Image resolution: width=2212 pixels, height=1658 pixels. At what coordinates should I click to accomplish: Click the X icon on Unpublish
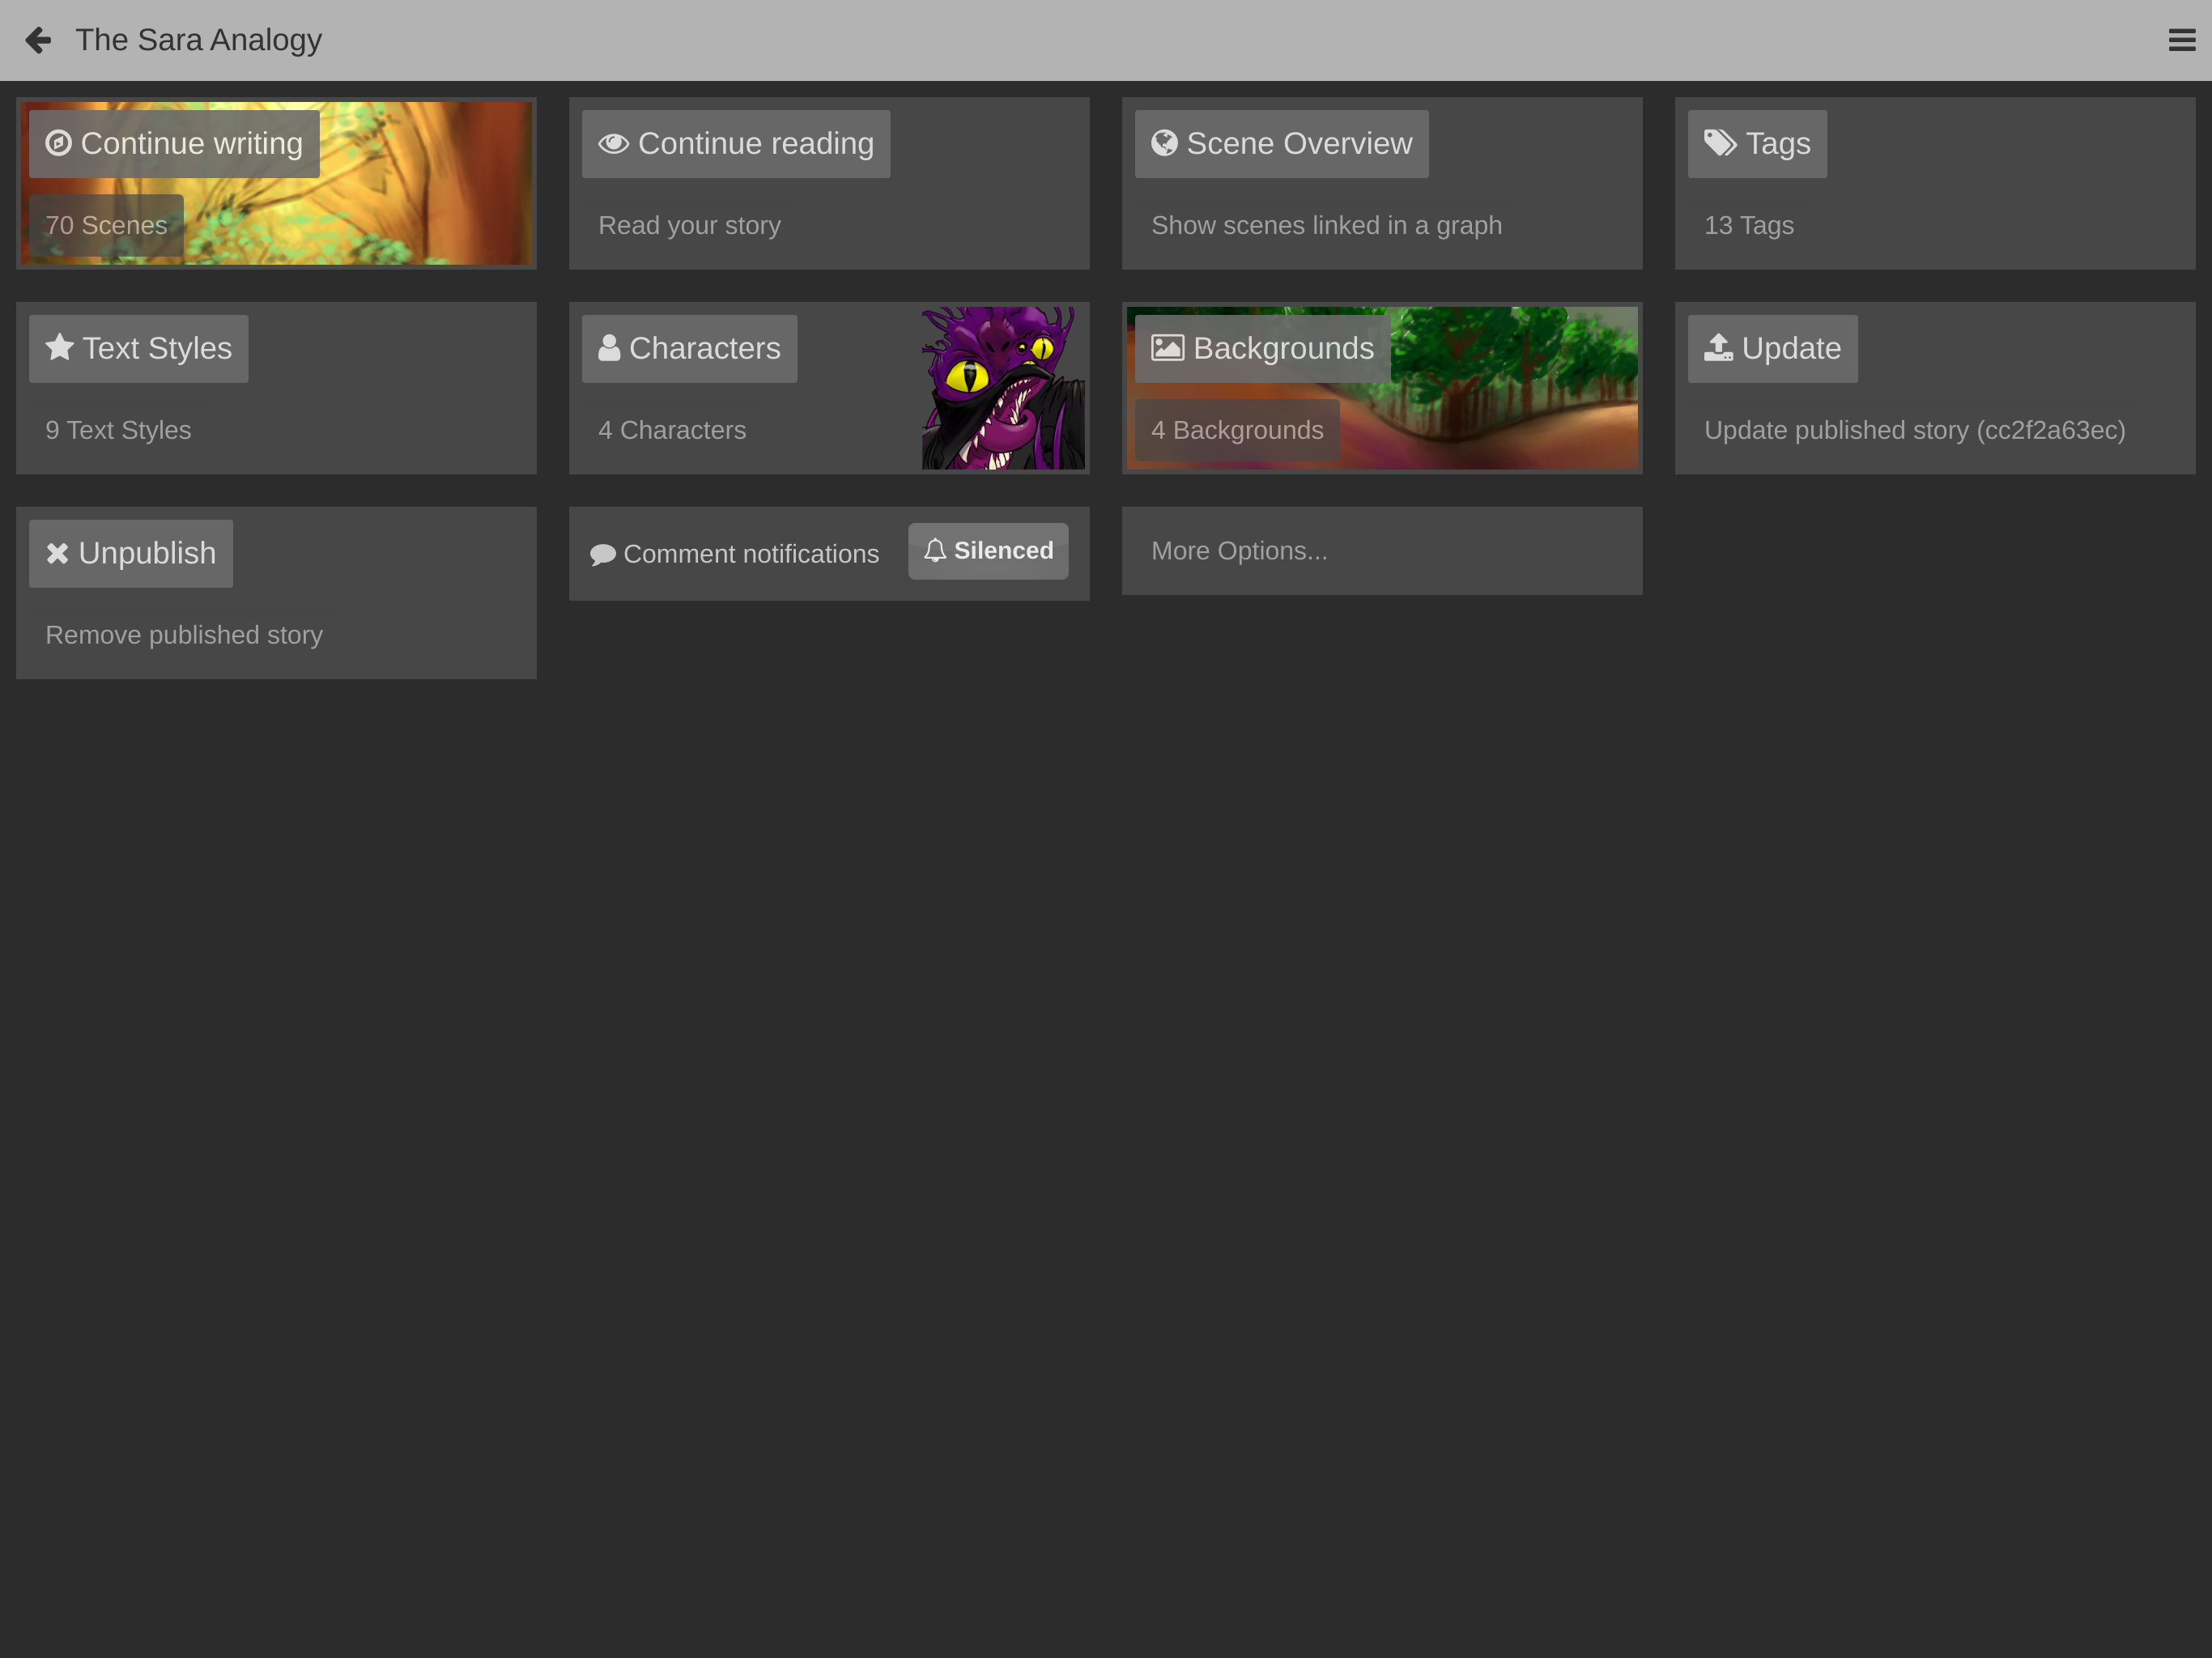point(57,553)
